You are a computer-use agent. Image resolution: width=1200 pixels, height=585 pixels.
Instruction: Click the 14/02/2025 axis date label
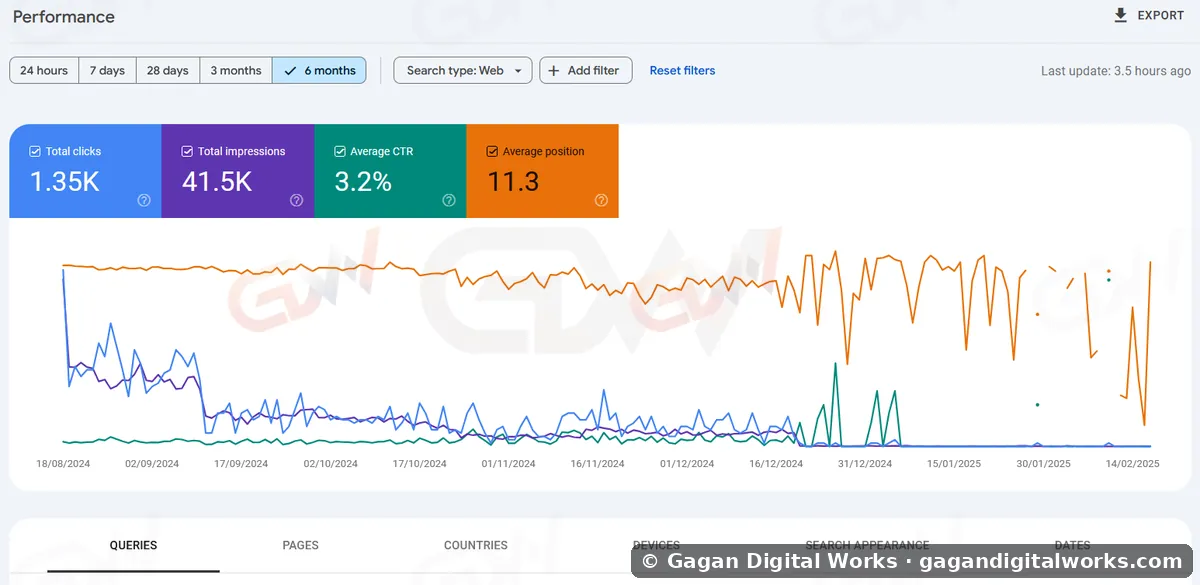(x=1132, y=464)
